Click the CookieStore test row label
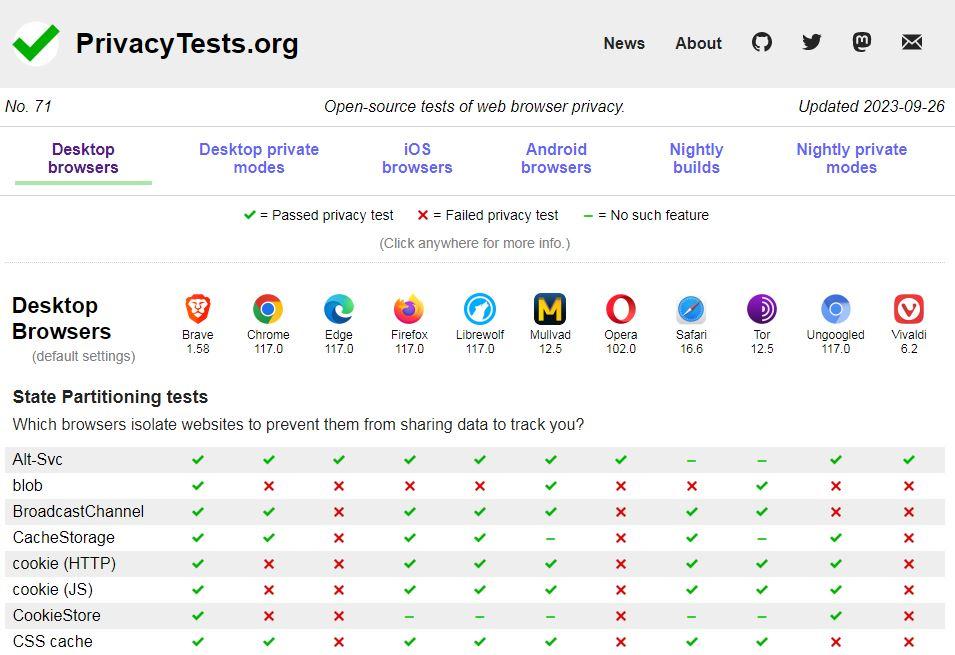 [x=56, y=616]
